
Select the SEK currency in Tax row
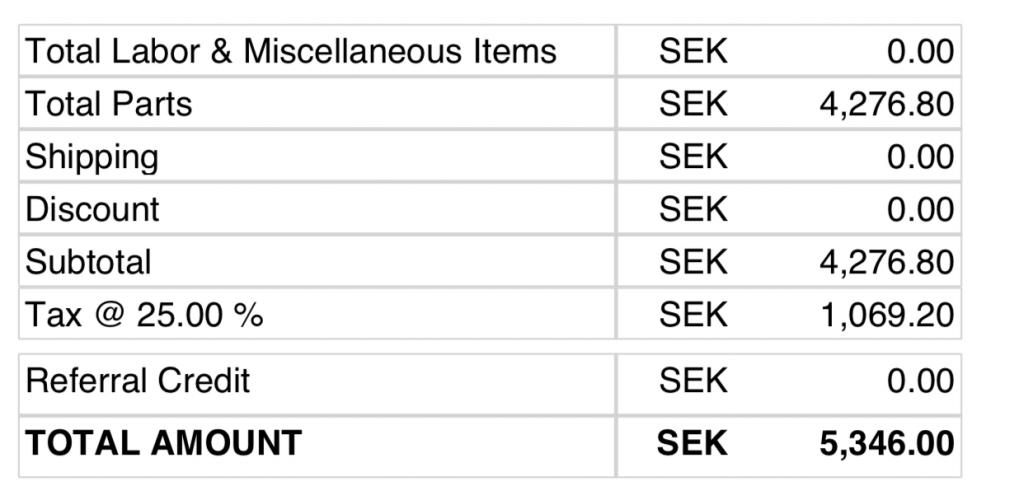point(692,315)
